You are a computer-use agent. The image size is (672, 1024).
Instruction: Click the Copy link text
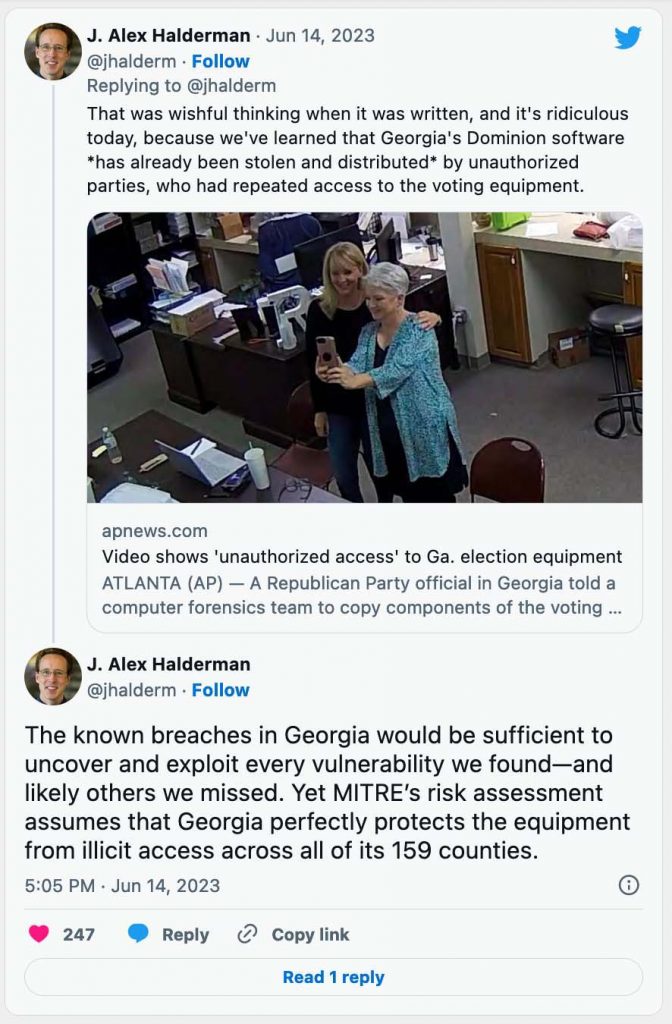point(310,934)
